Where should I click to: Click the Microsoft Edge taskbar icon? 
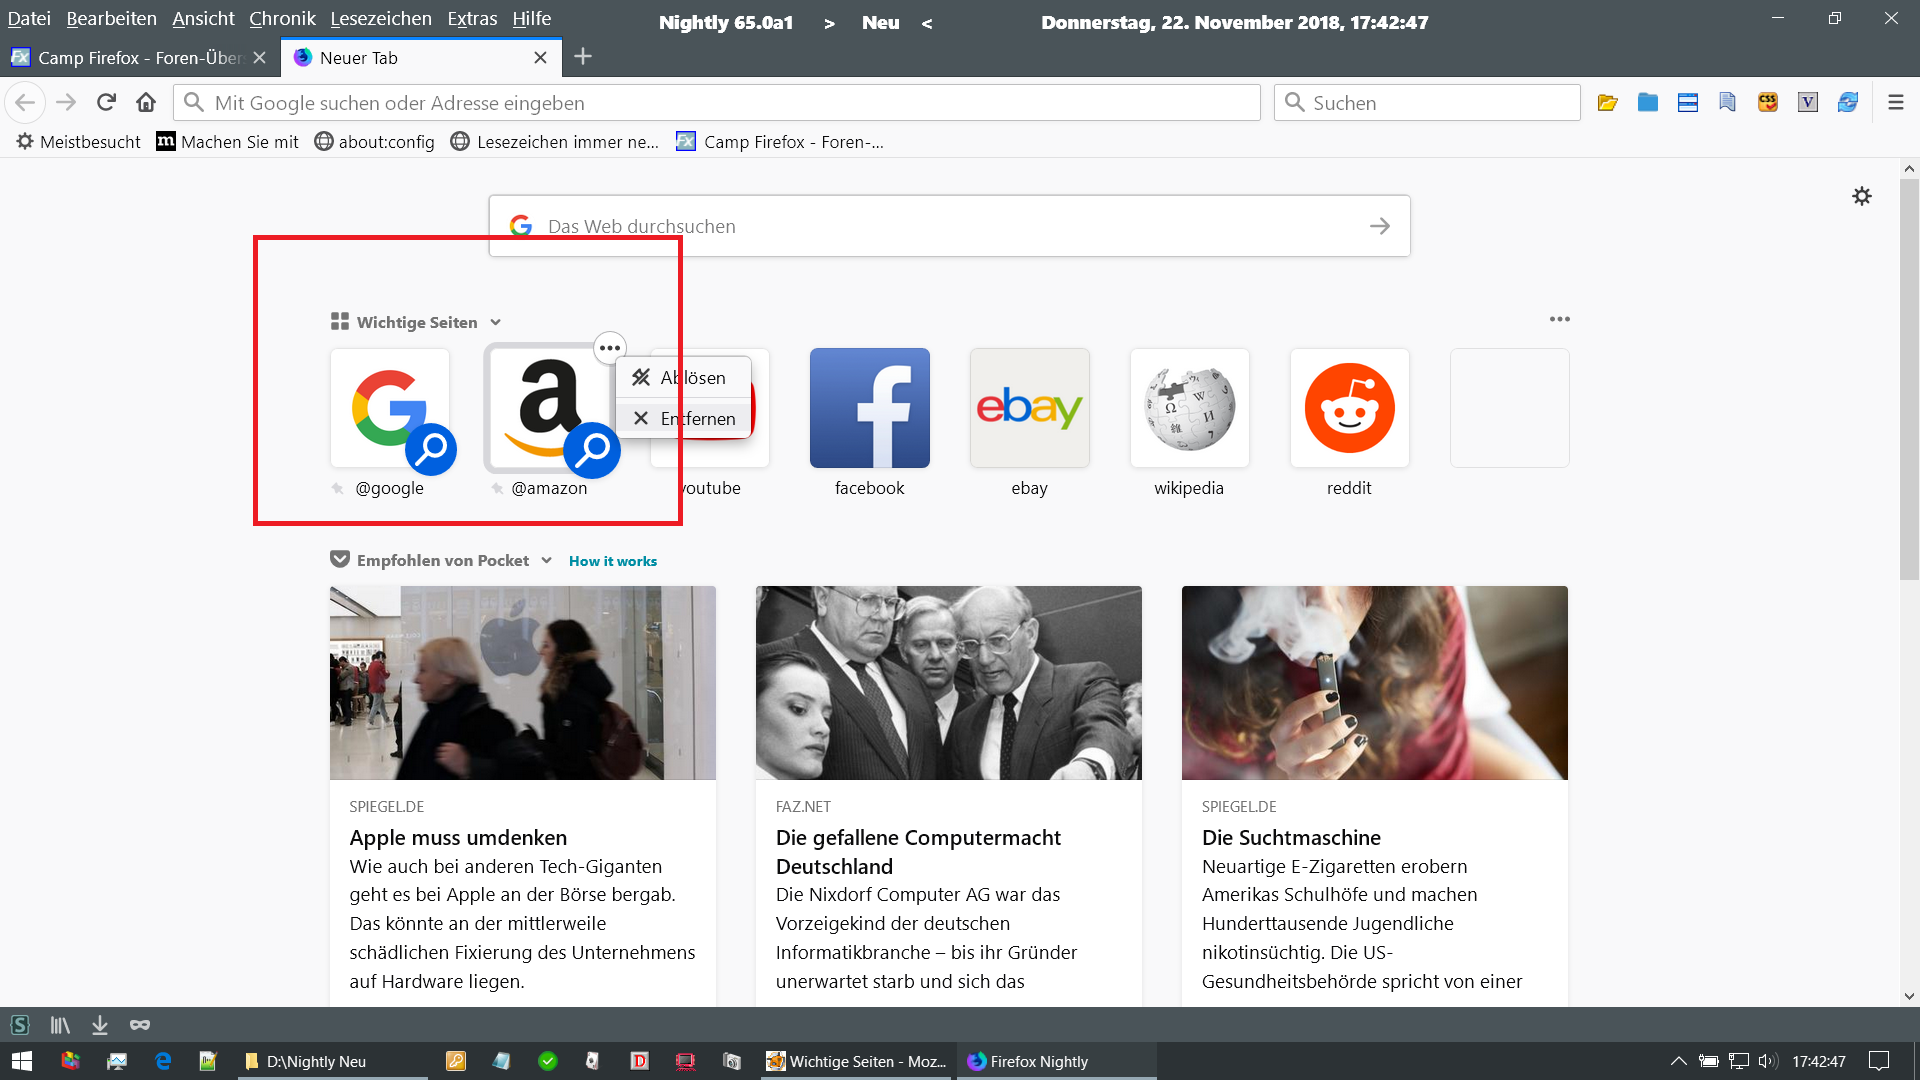point(163,1061)
